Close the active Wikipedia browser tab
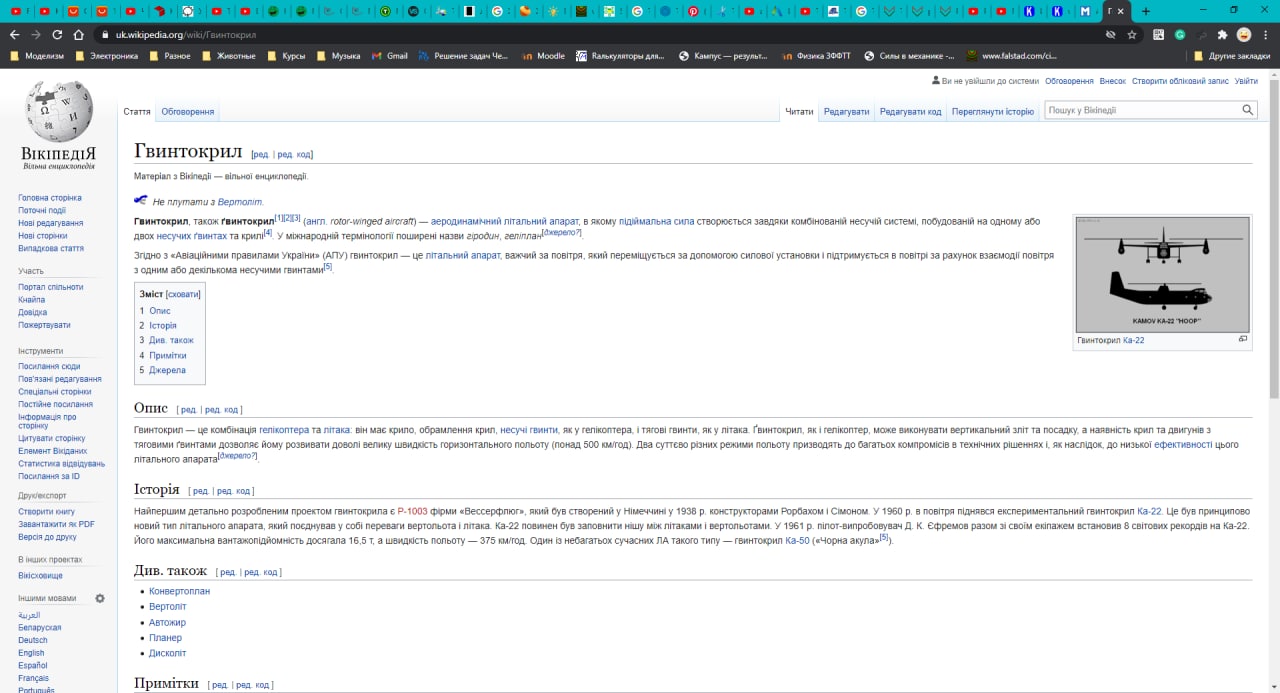The height and width of the screenshot is (693, 1280). 1120,11
